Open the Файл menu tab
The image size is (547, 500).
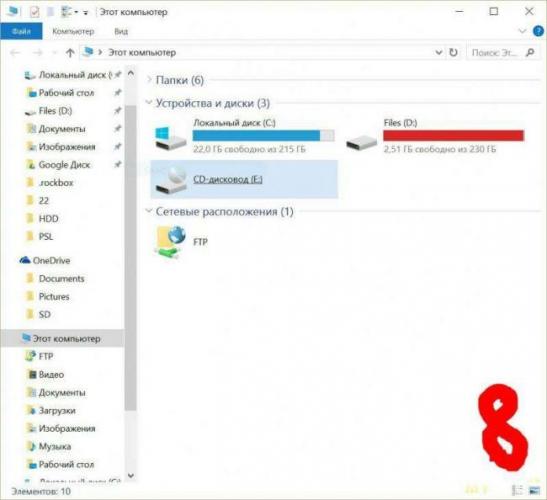21,31
